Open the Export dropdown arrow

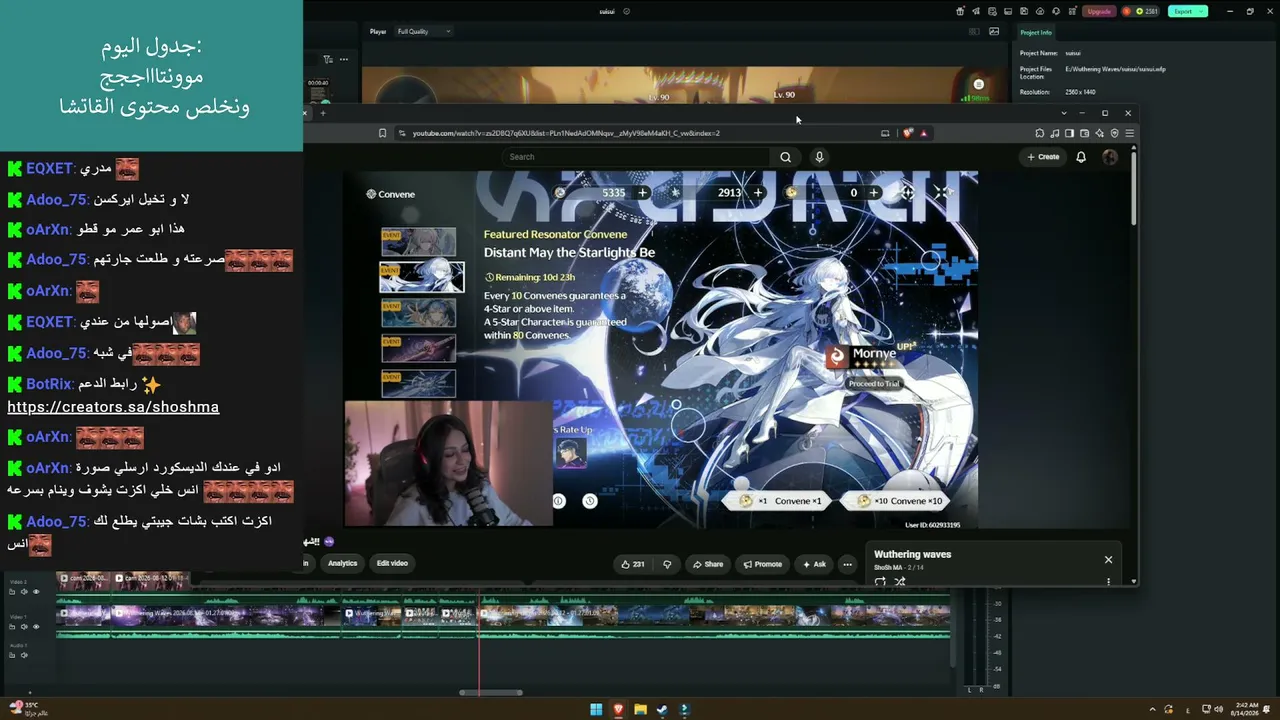pyautogui.click(x=1201, y=12)
